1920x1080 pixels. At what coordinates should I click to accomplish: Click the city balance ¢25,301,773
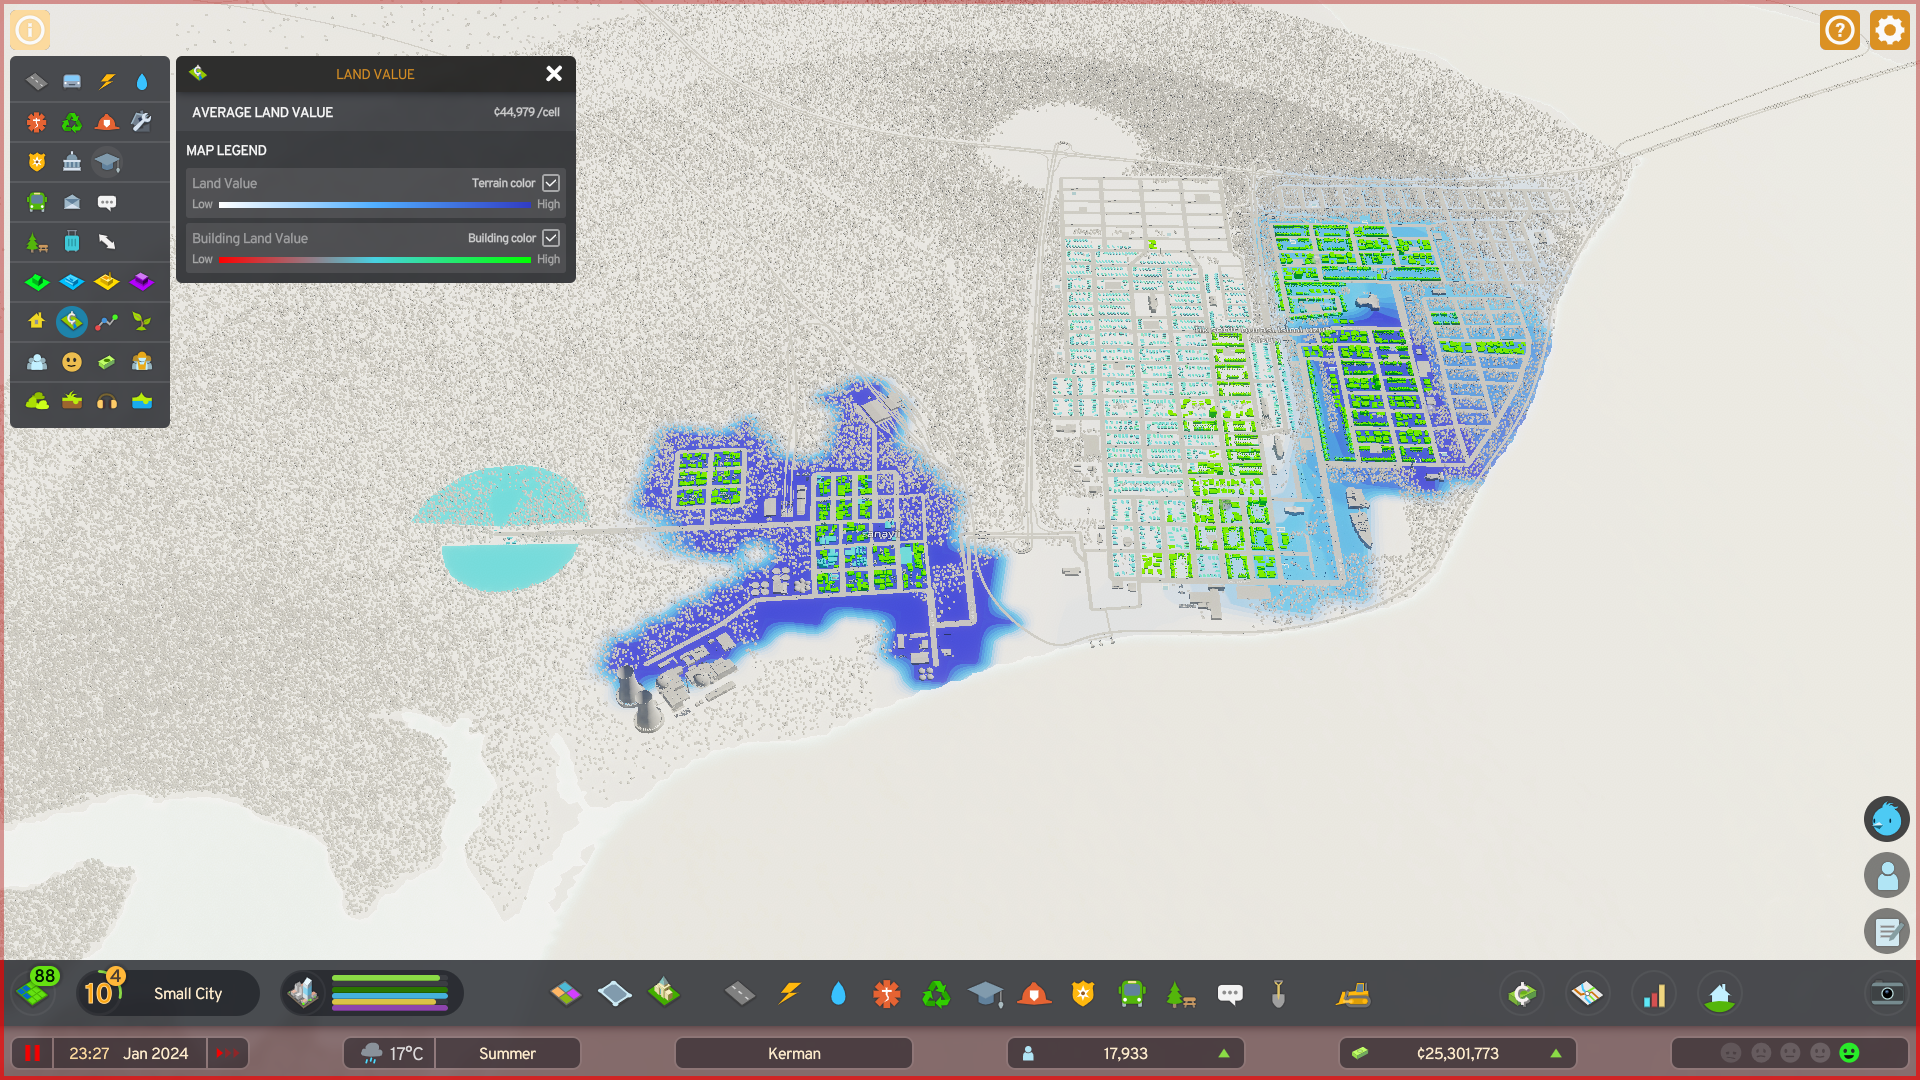click(1457, 1053)
